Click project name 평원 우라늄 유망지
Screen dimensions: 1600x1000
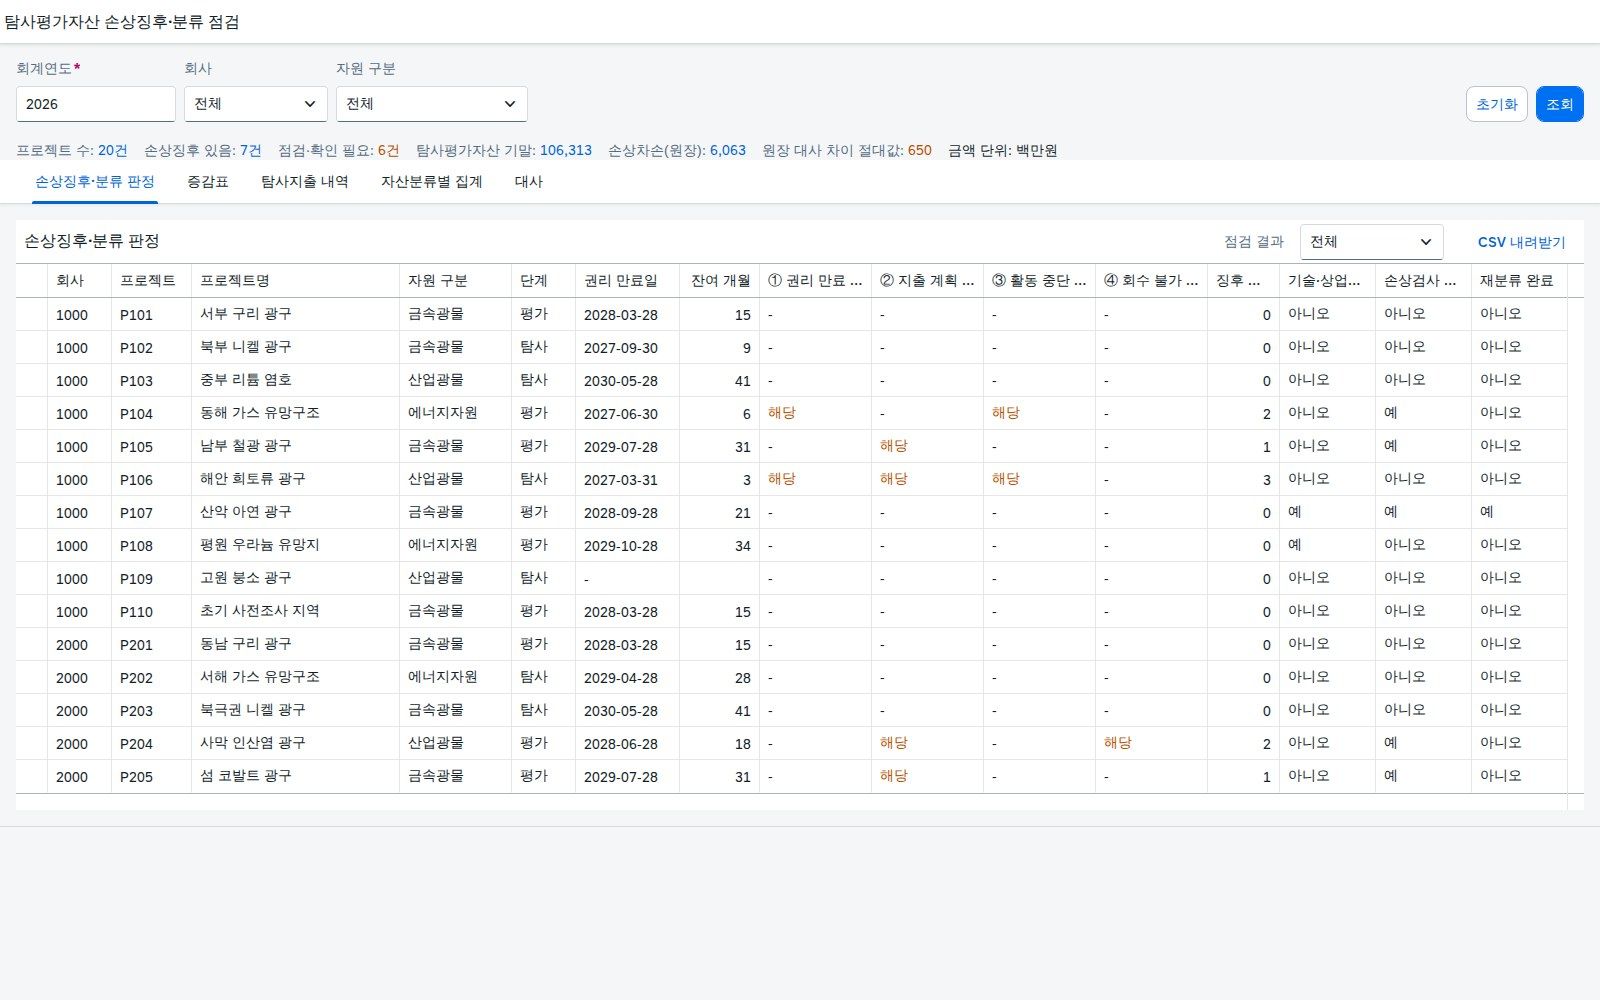[x=260, y=545]
